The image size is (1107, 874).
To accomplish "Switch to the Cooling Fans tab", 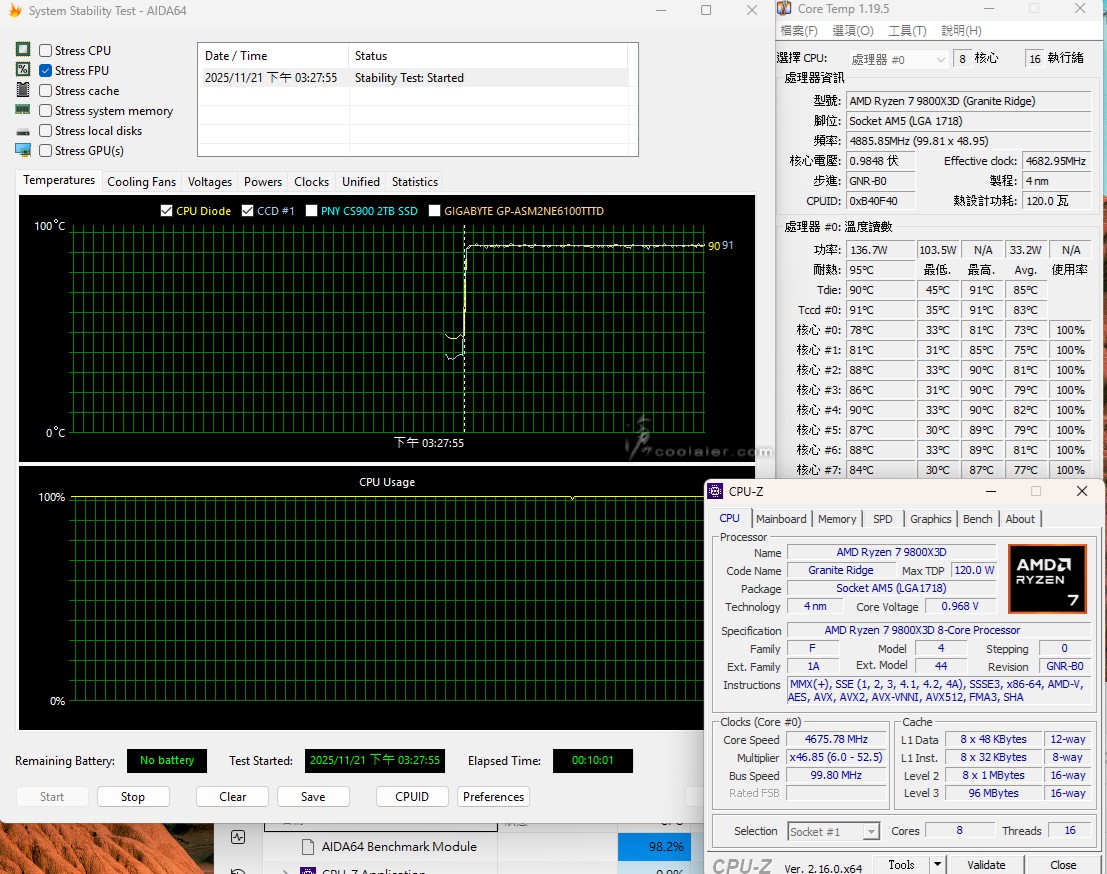I will point(141,182).
